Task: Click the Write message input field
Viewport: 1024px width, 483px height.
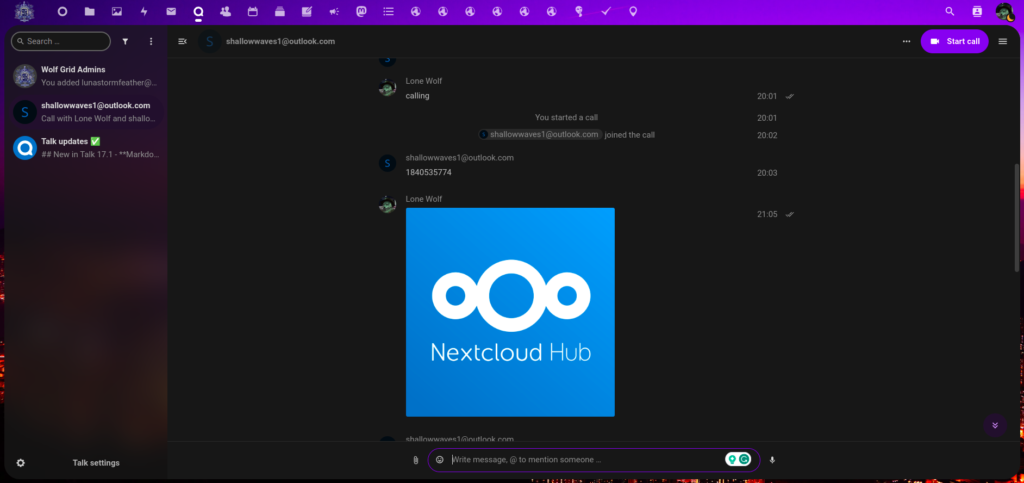Action: (x=585, y=460)
